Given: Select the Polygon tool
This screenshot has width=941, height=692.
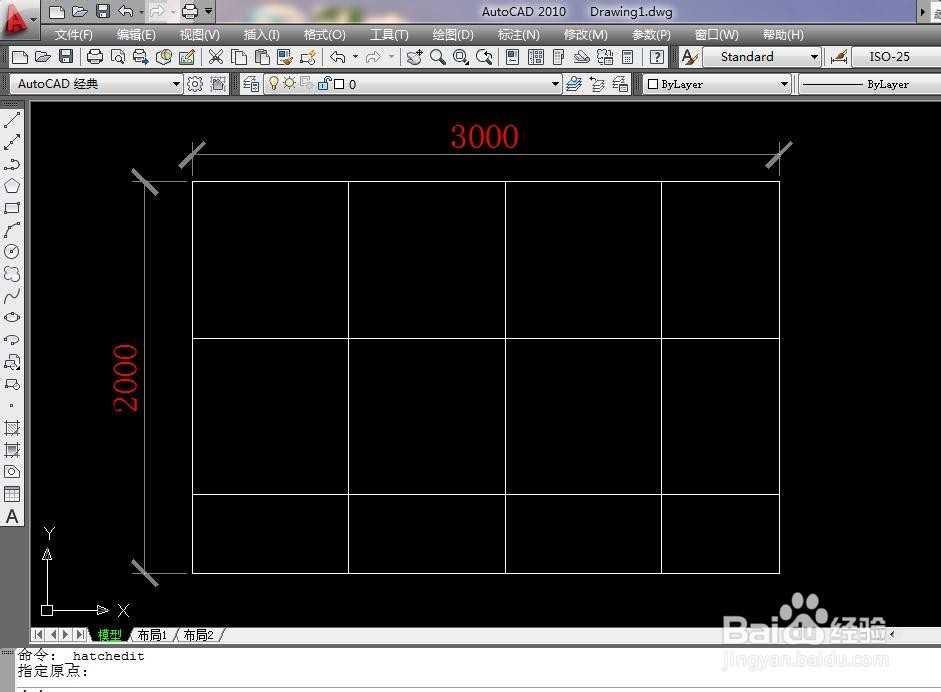Looking at the screenshot, I should [12, 186].
